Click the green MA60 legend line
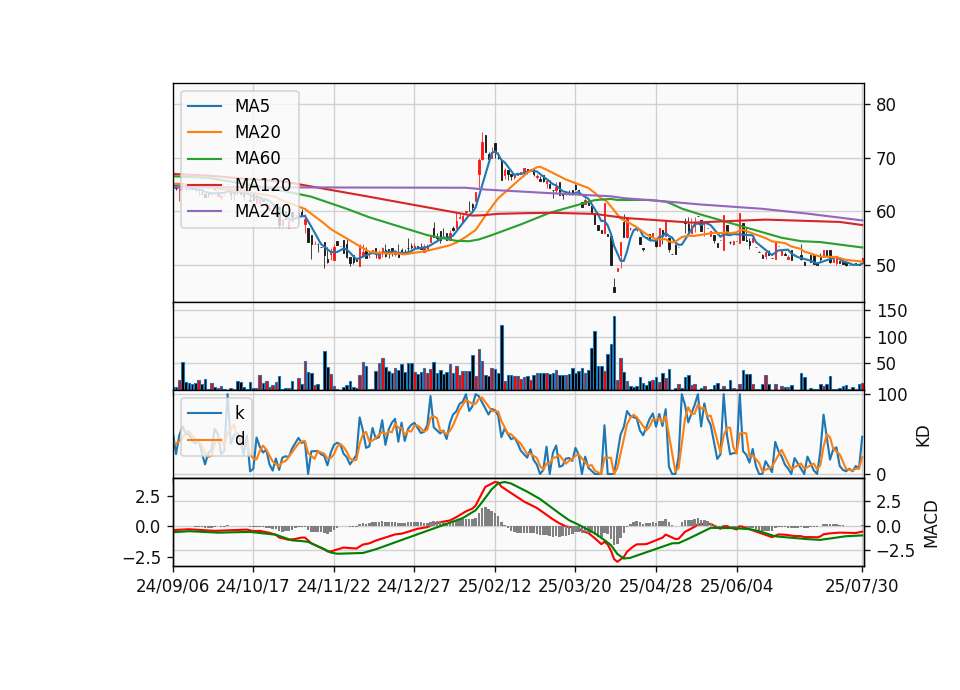The height and width of the screenshot is (690, 960). [x=204, y=159]
